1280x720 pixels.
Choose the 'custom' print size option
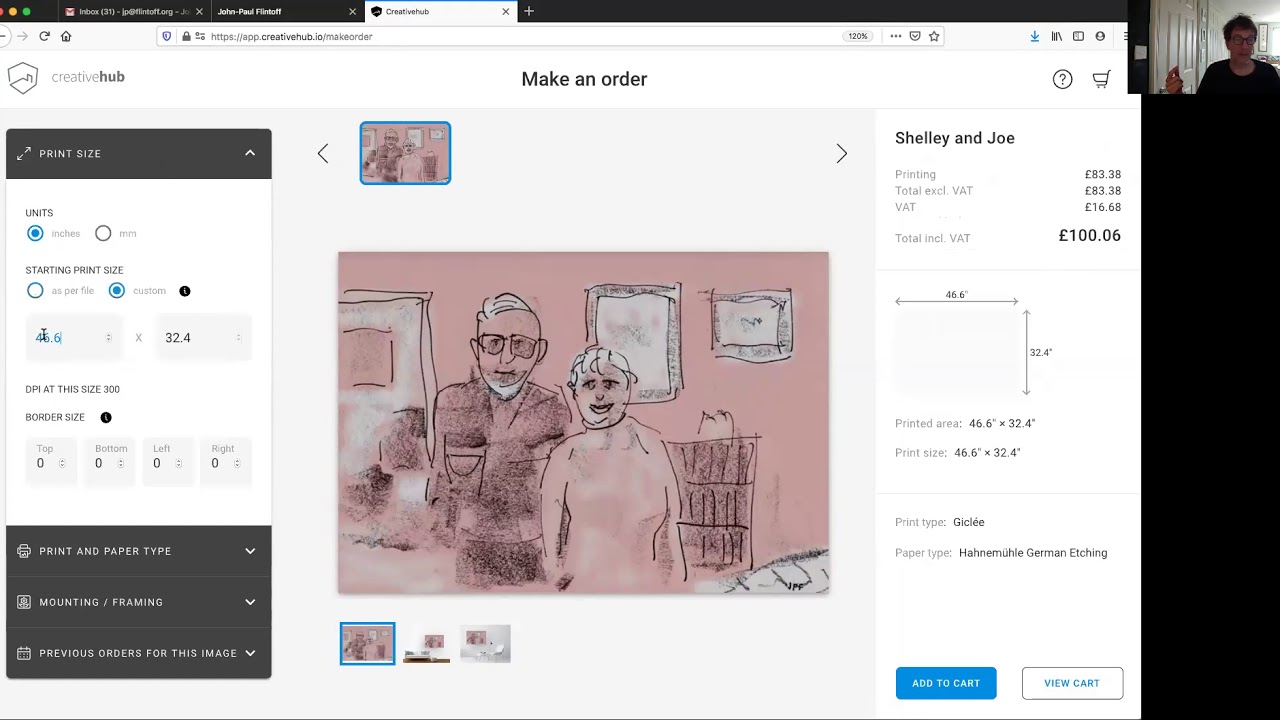(117, 291)
